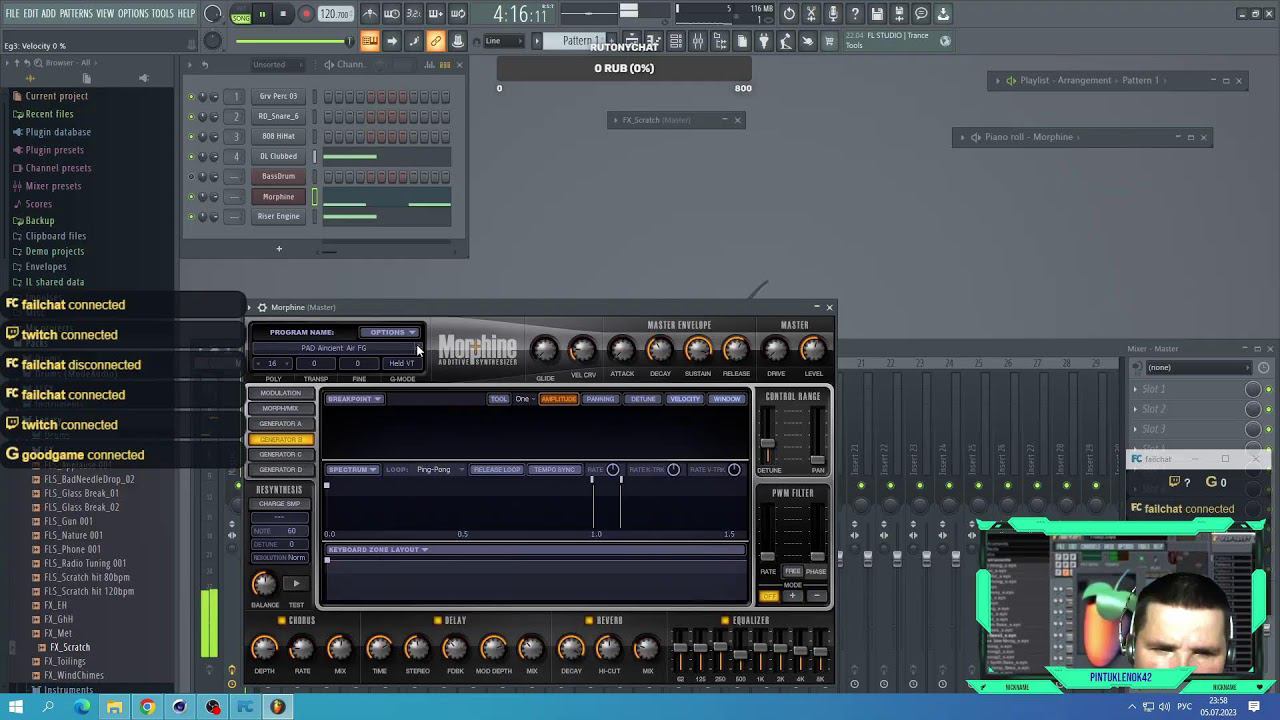This screenshot has width=1280, height=720.
Task: Open the VIEW menu
Action: pyautogui.click(x=105, y=13)
